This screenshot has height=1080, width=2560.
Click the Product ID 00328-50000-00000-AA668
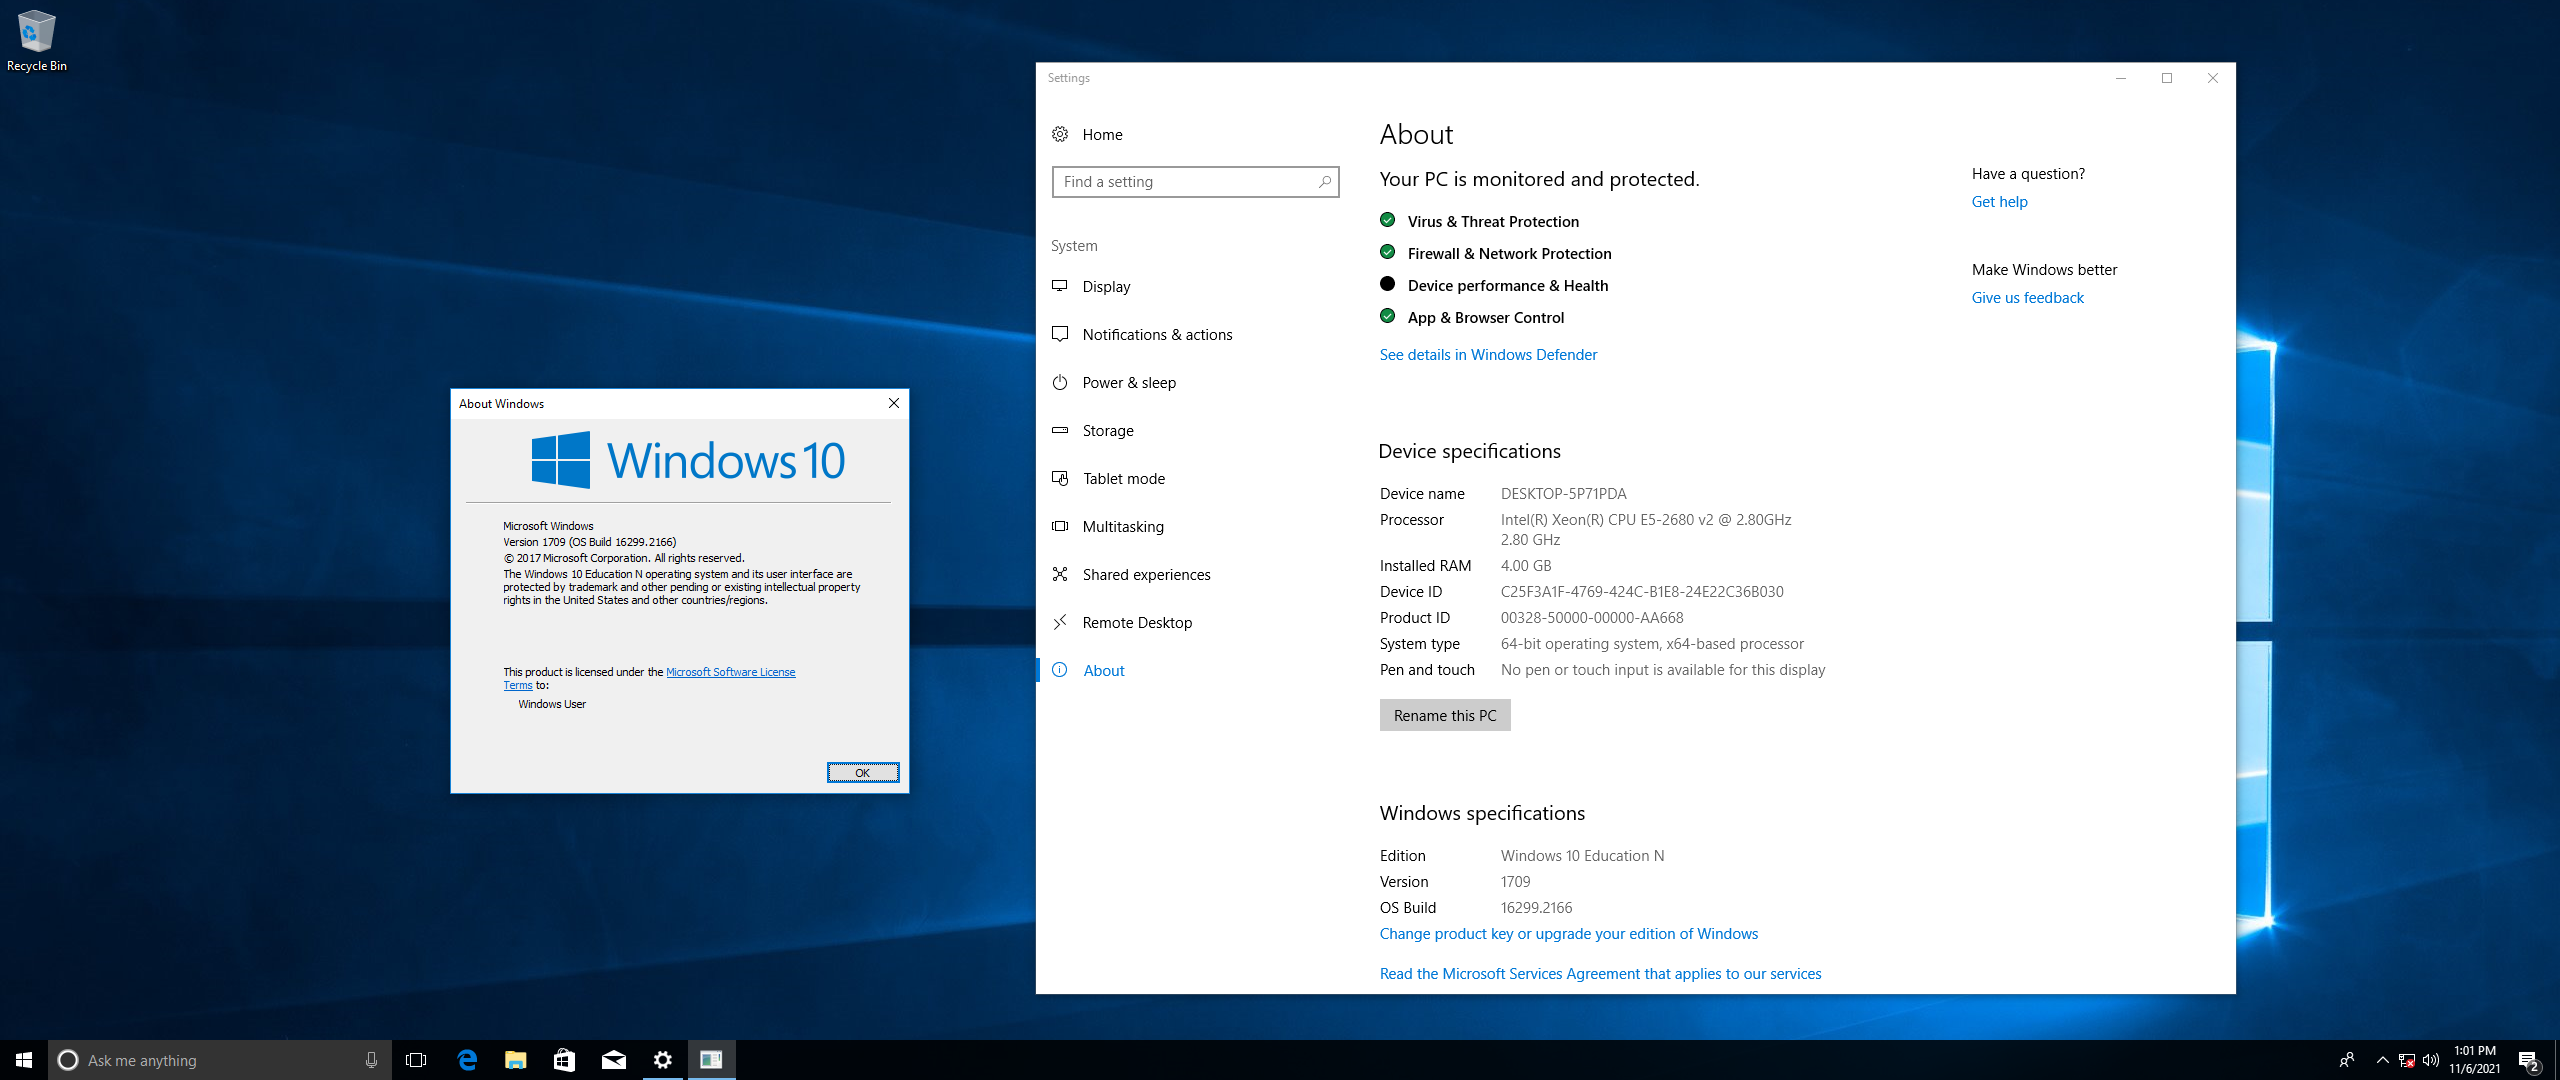1592,617
